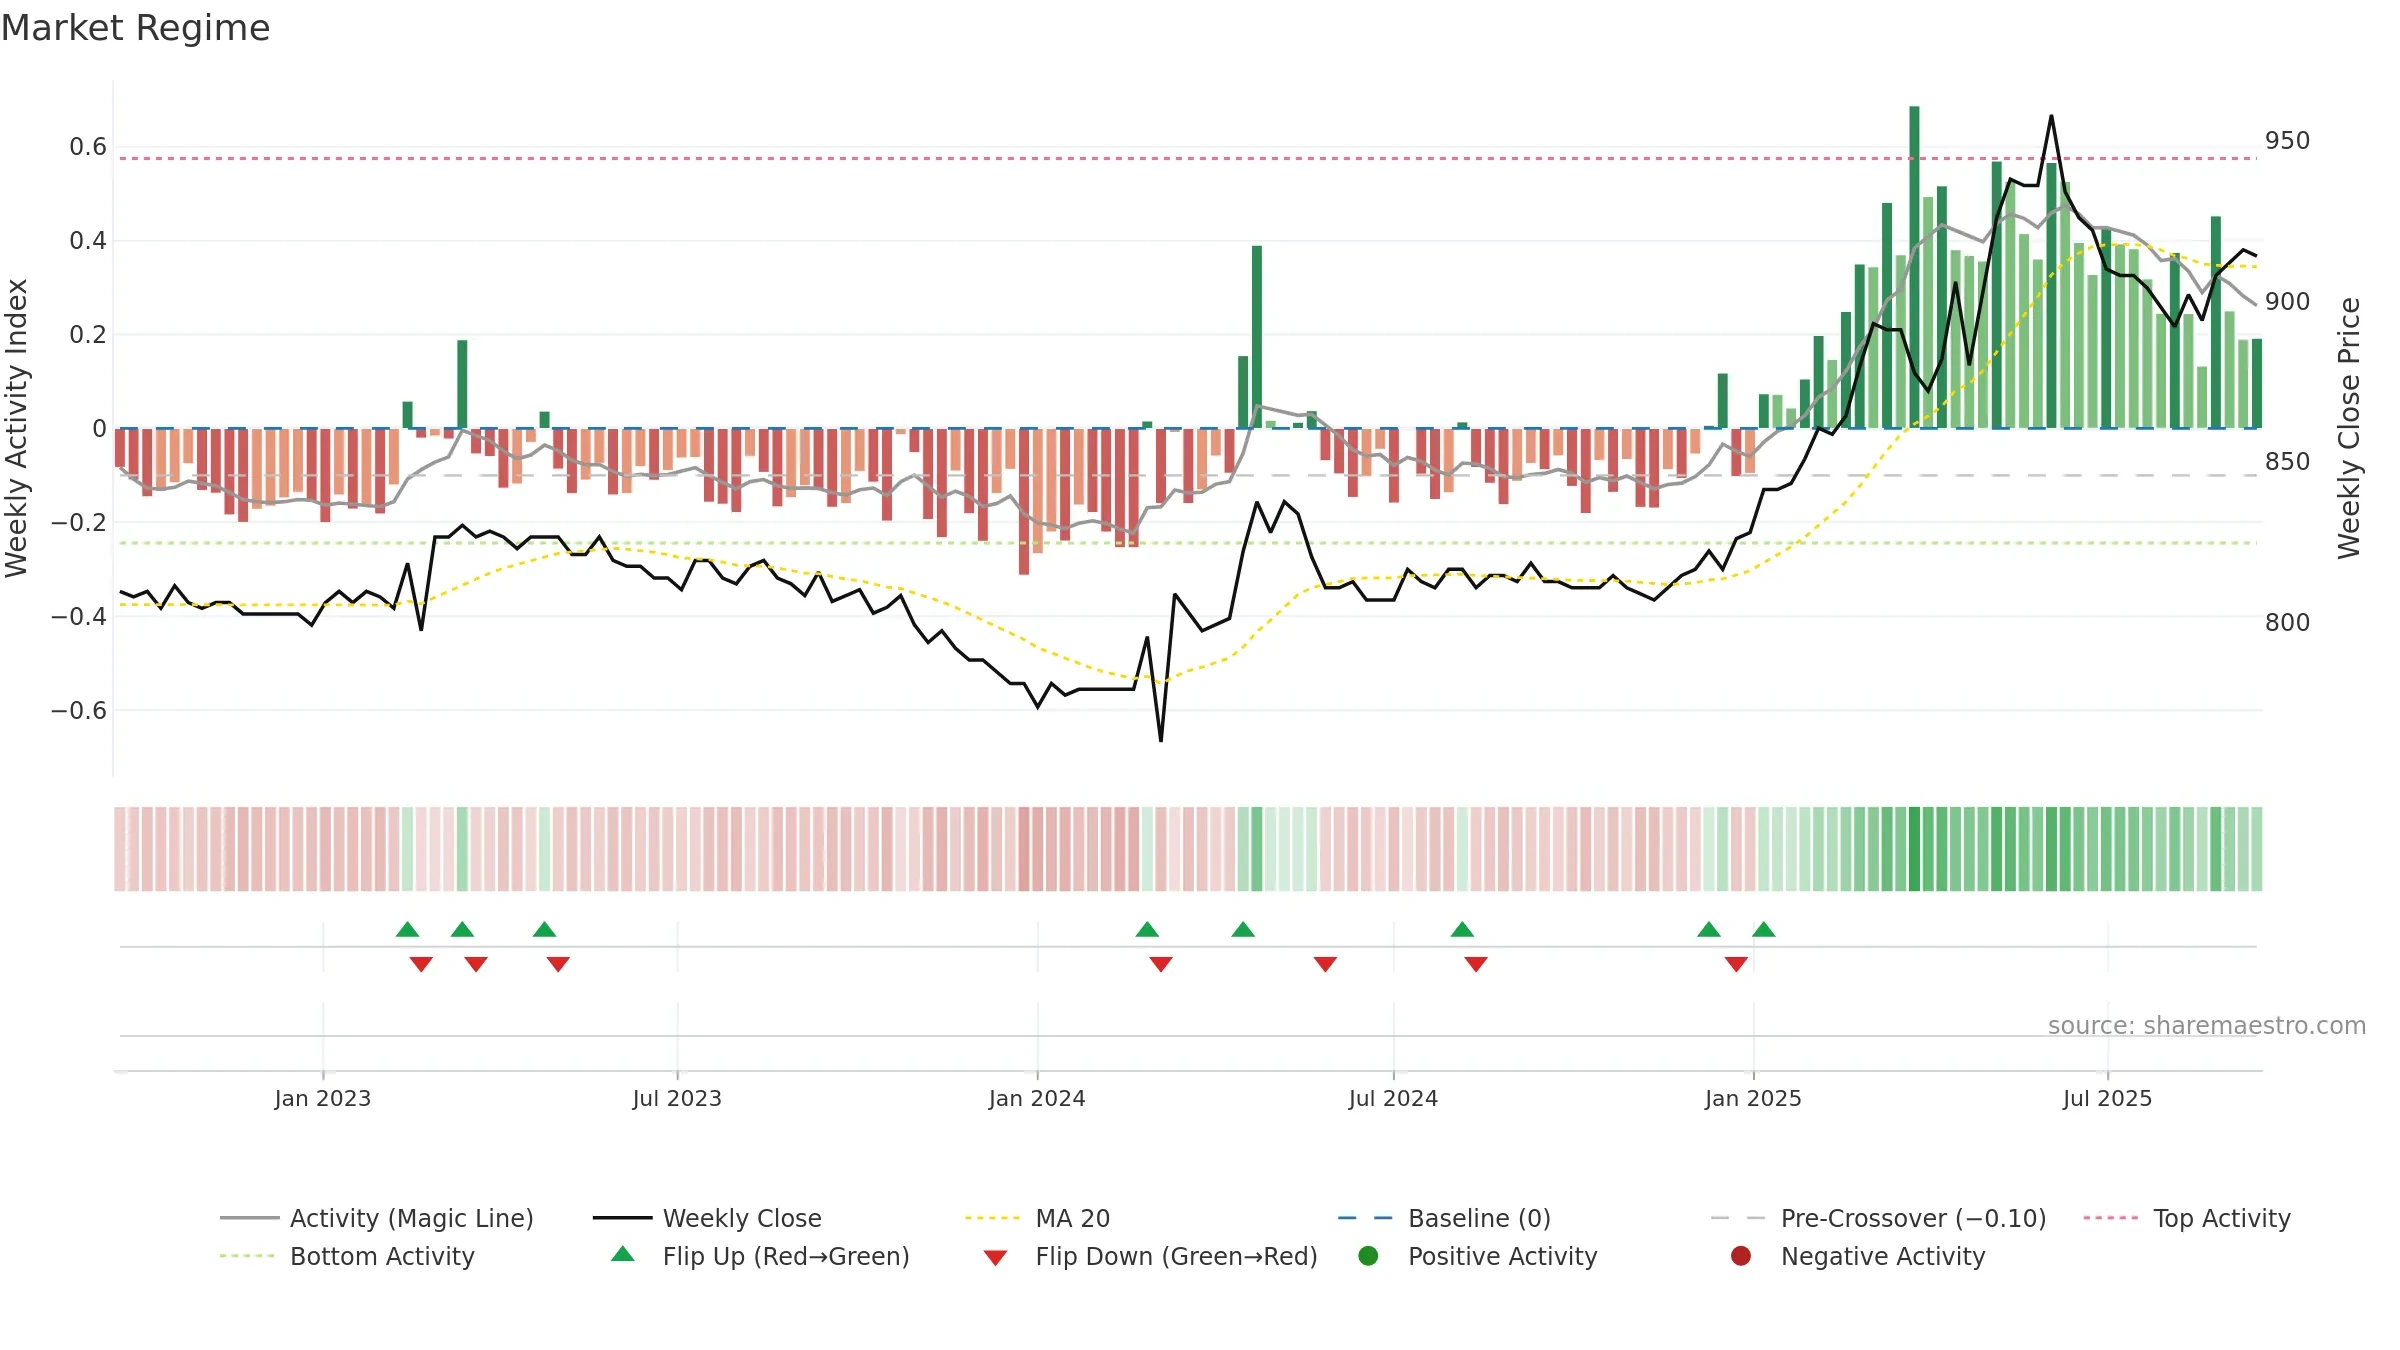Toggle Bottom Activity legend entry
Image resolution: width=2400 pixels, height=1350 pixels.
(x=347, y=1256)
